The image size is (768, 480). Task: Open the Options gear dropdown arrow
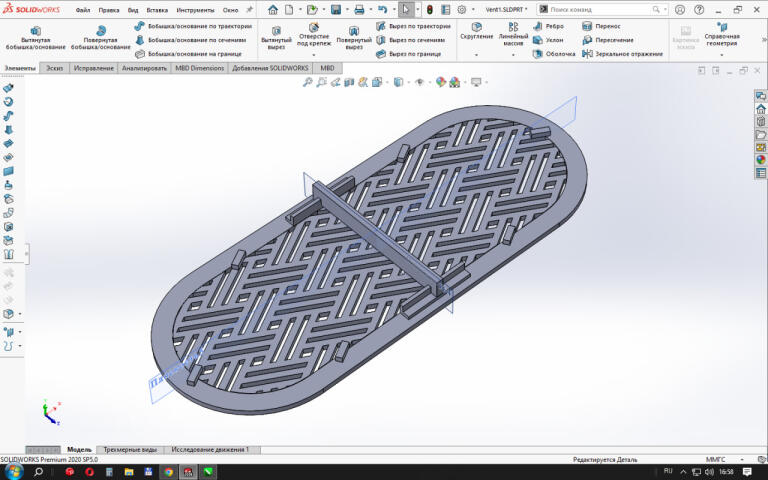pyautogui.click(x=473, y=9)
